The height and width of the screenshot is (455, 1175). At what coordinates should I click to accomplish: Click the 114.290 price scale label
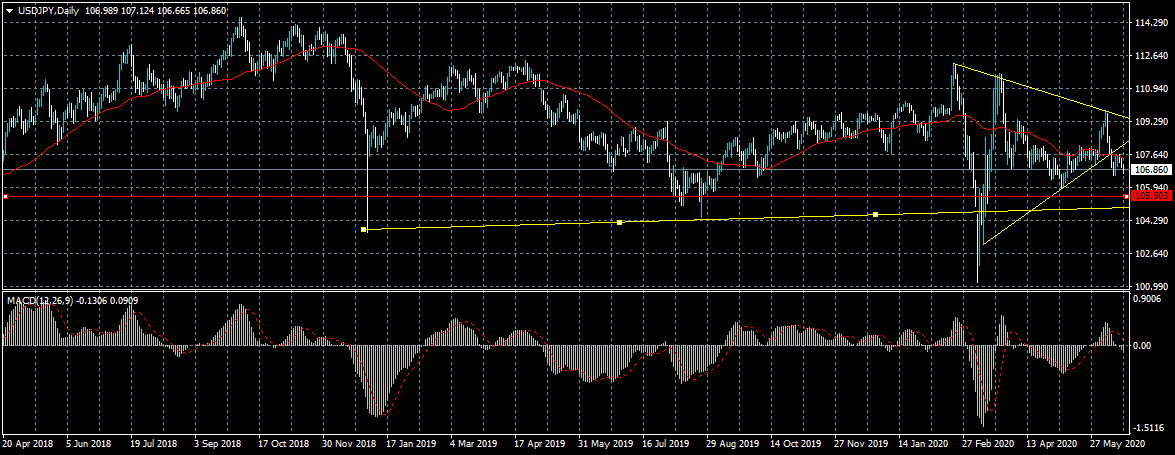point(1153,23)
